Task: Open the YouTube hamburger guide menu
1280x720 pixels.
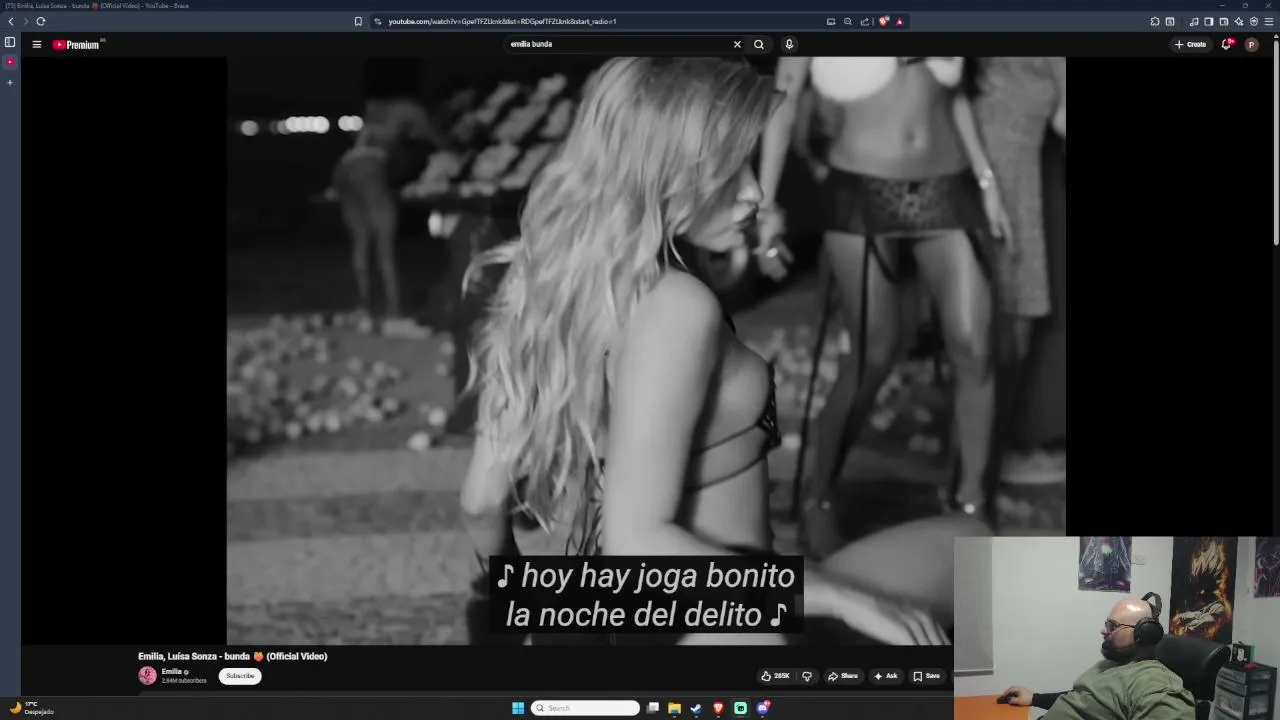Action: pos(36,44)
